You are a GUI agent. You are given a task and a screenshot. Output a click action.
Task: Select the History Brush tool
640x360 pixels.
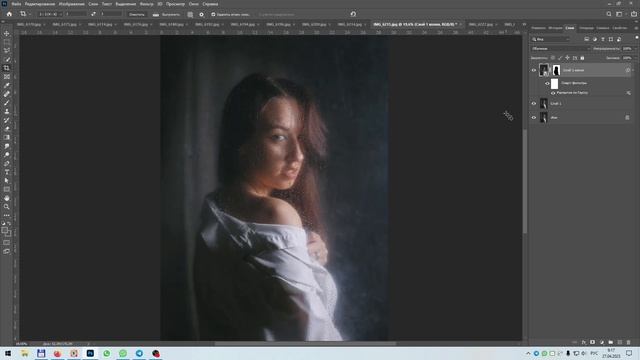pos(7,120)
